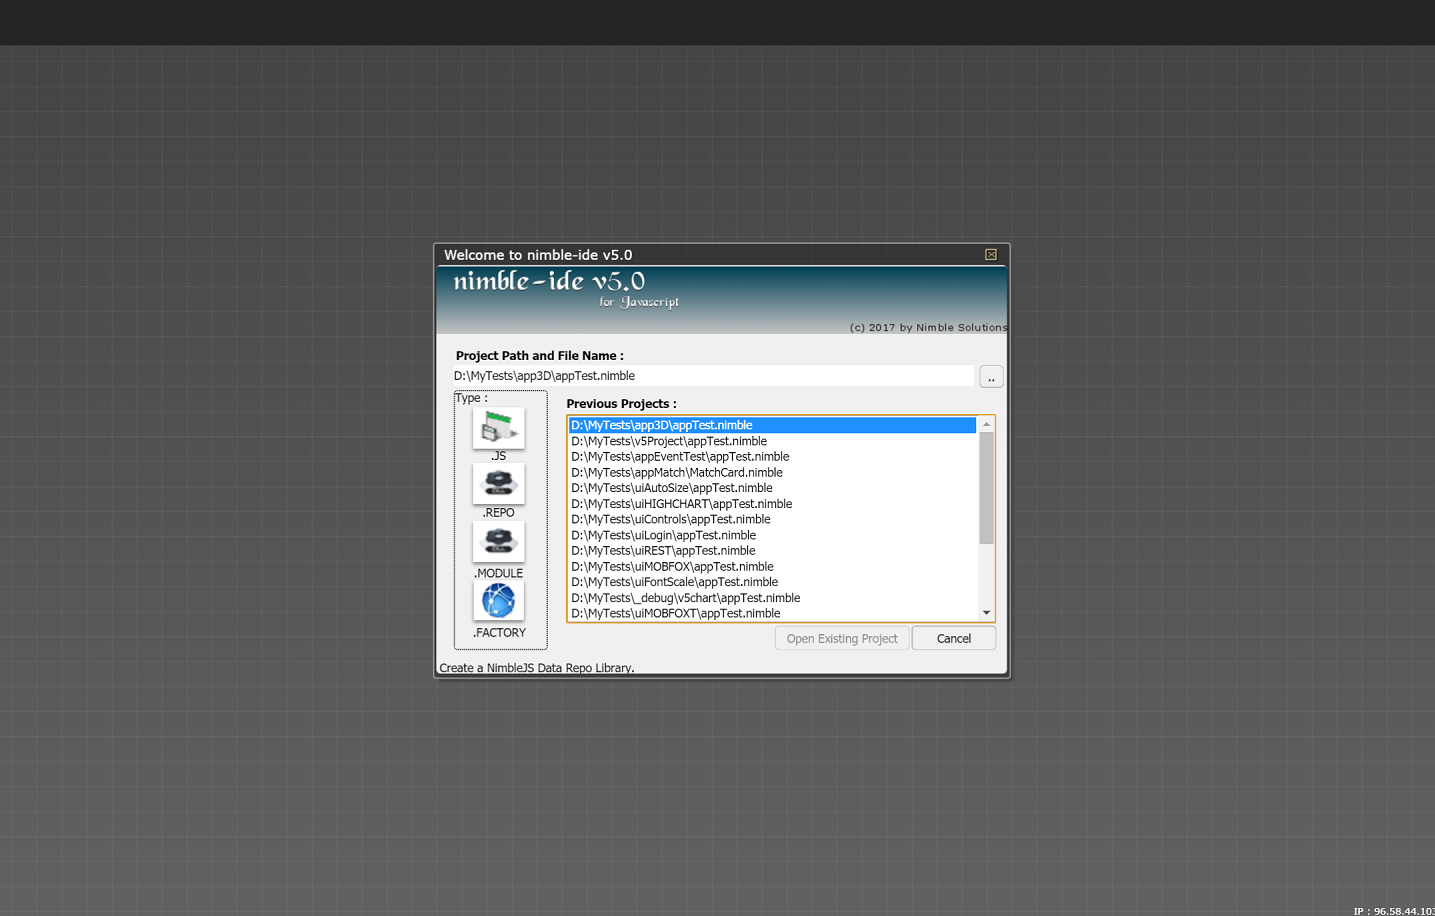The height and width of the screenshot is (916, 1435).
Task: Click the .REPO type label
Action: [498, 513]
